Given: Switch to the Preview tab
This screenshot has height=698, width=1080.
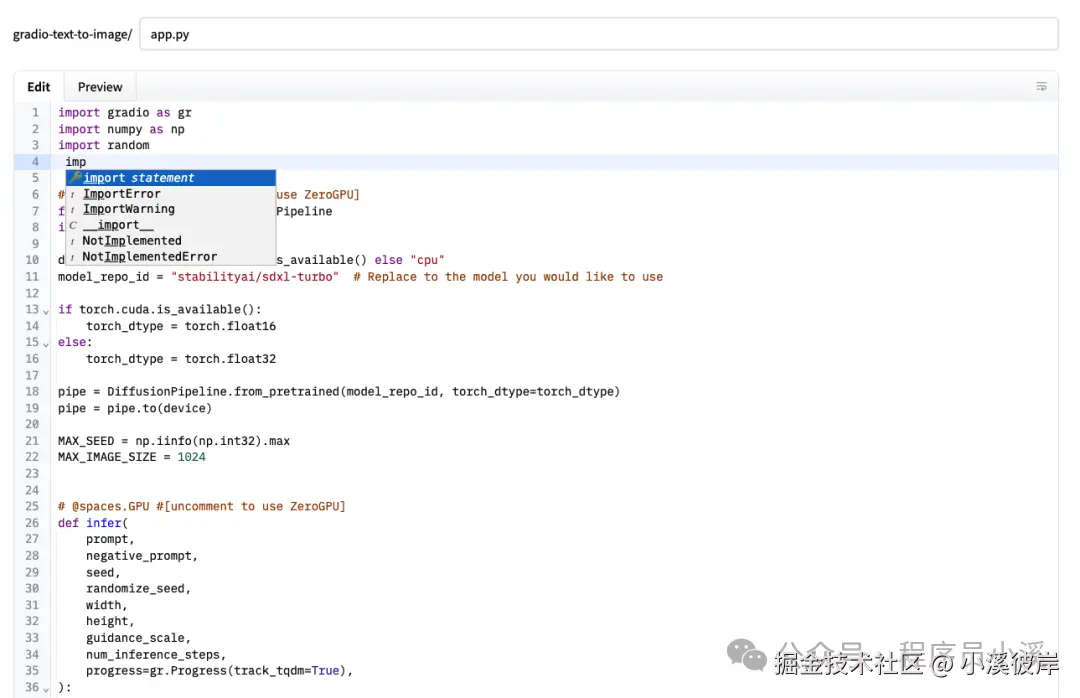Looking at the screenshot, I should pyautogui.click(x=100, y=87).
